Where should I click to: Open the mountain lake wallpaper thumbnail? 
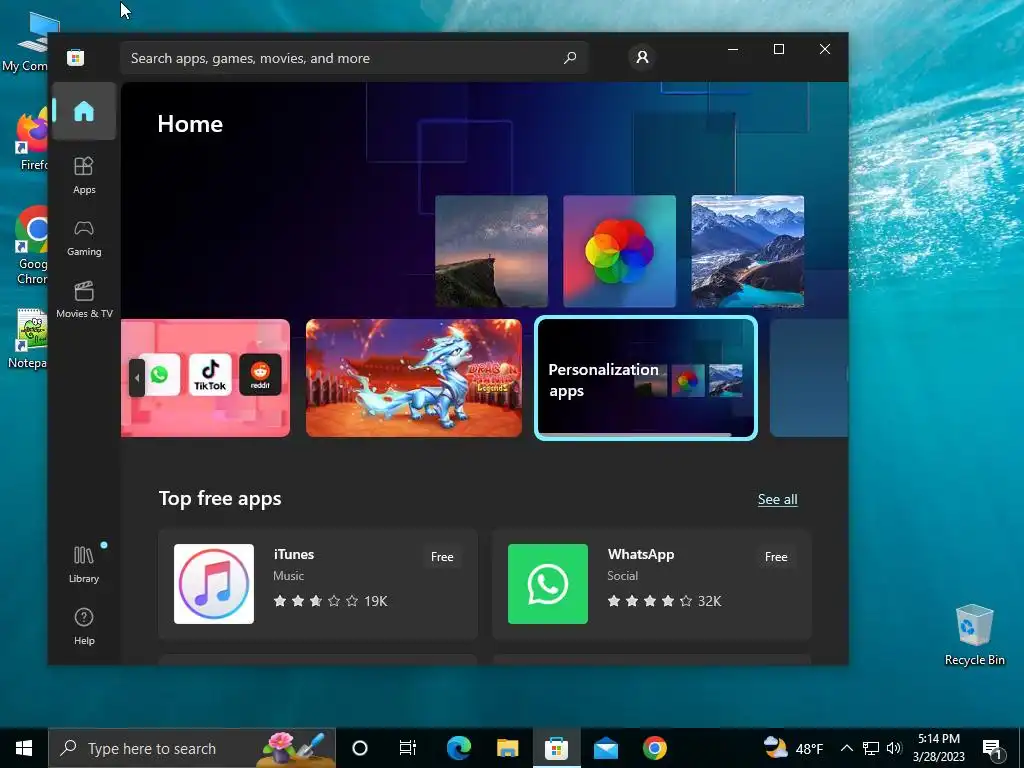(x=748, y=251)
